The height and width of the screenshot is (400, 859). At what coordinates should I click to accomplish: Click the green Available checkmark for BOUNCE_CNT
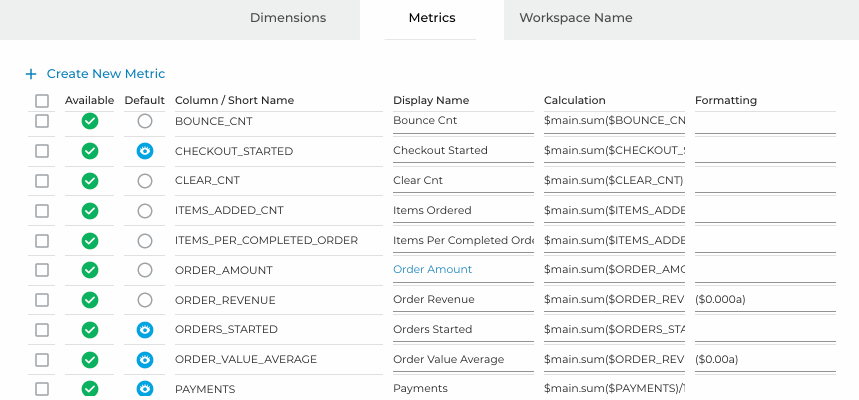(90, 121)
